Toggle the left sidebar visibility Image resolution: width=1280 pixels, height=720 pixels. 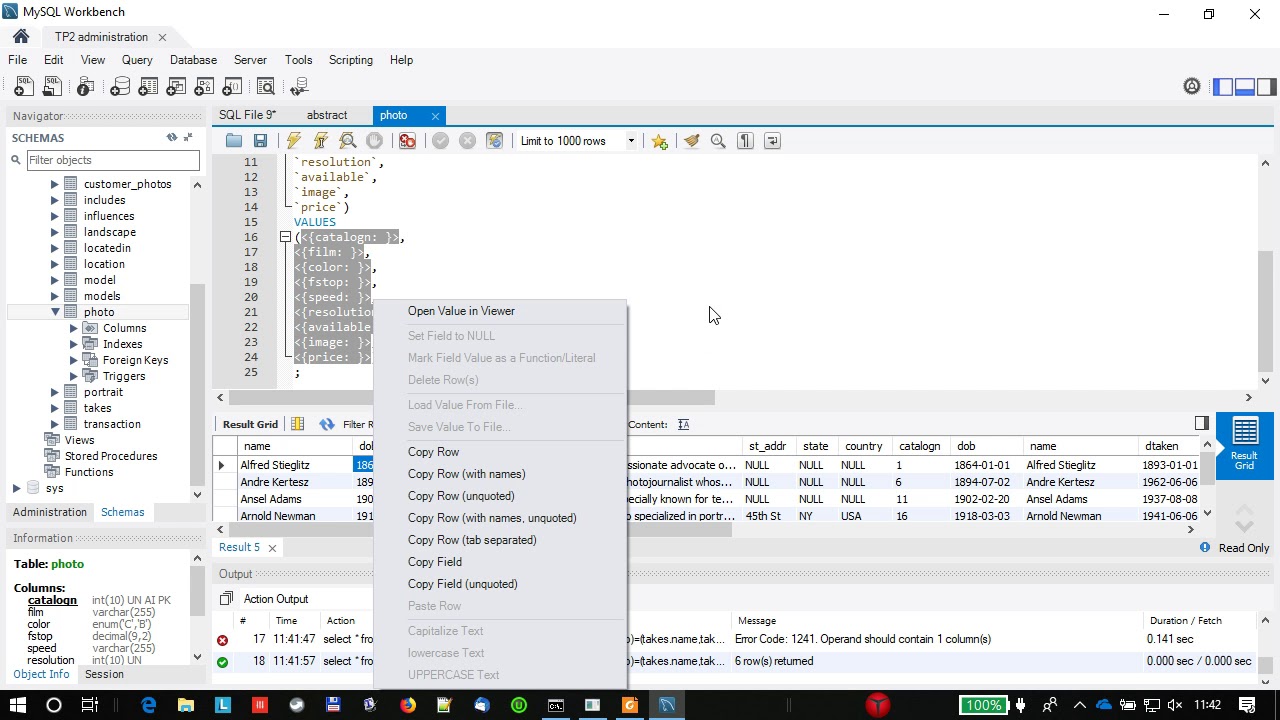pos(1223,87)
